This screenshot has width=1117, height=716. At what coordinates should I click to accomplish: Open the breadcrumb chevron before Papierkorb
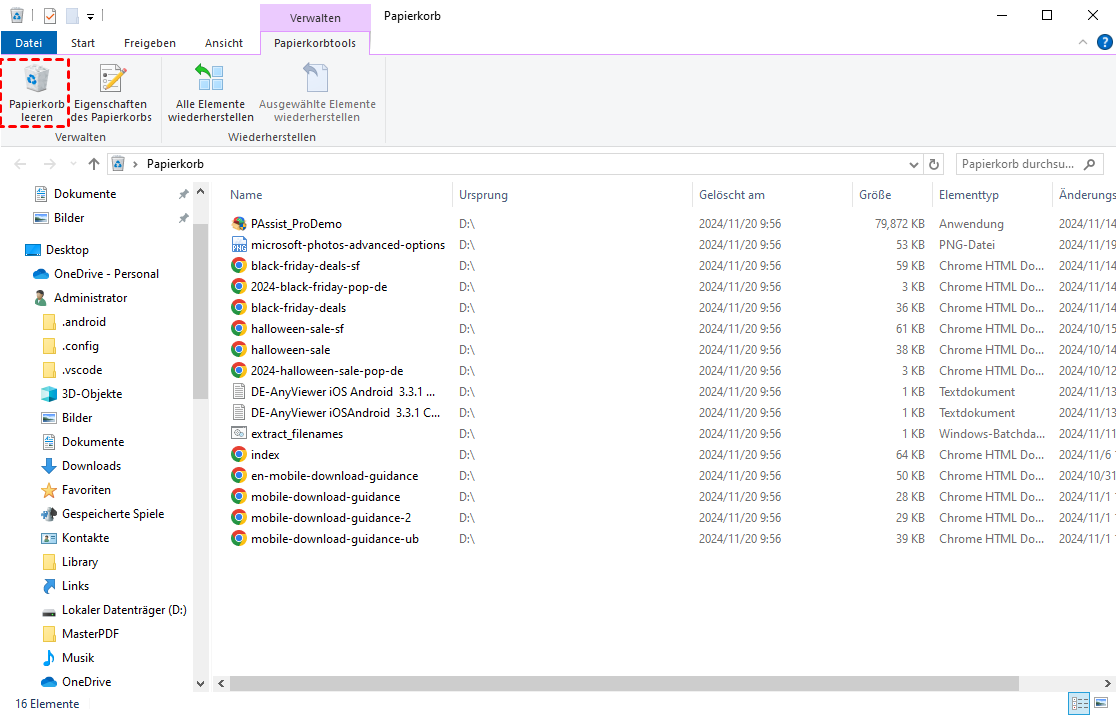(x=135, y=165)
